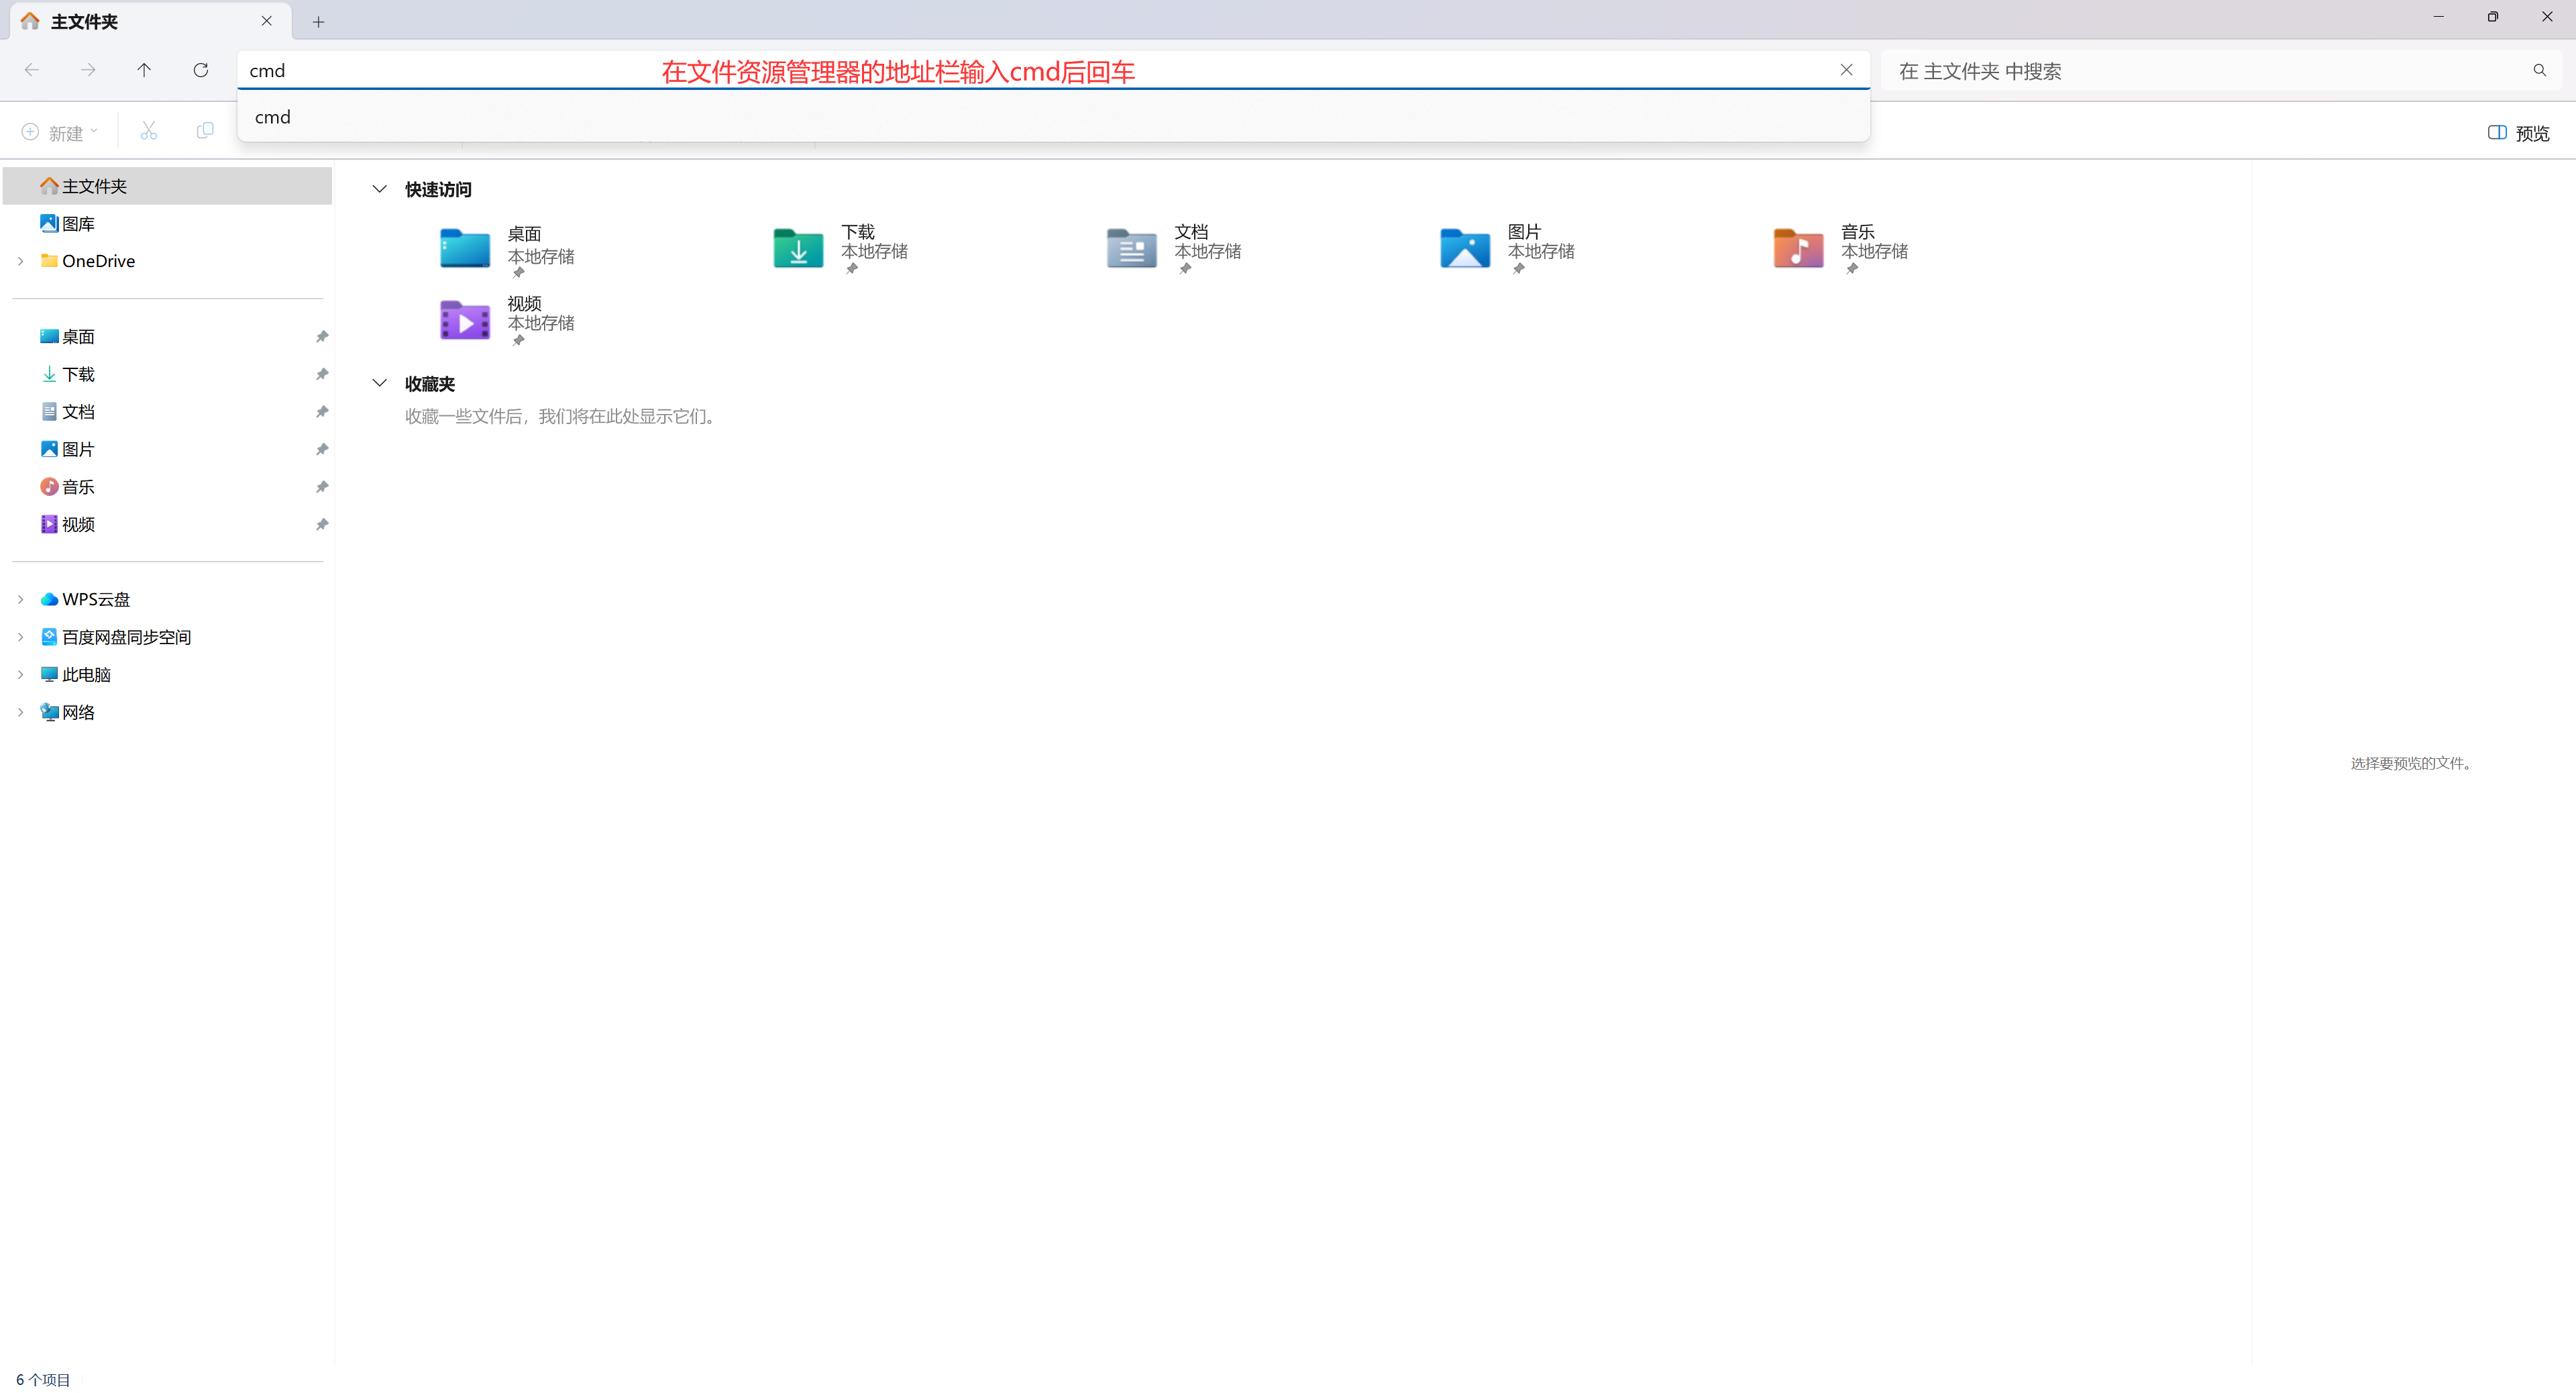Viewport: 2576px width, 1393px height.
Task: Select 图库 in the sidebar
Action: pyautogui.click(x=78, y=224)
